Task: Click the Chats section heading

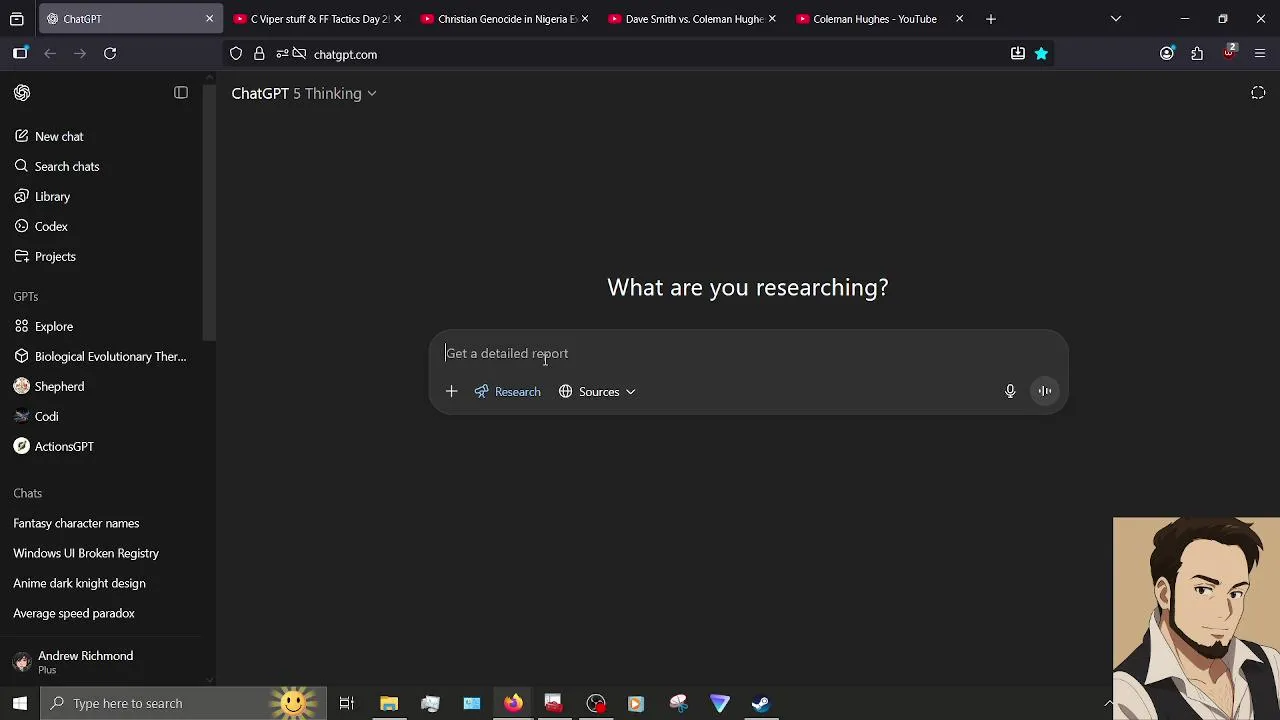Action: tap(28, 494)
